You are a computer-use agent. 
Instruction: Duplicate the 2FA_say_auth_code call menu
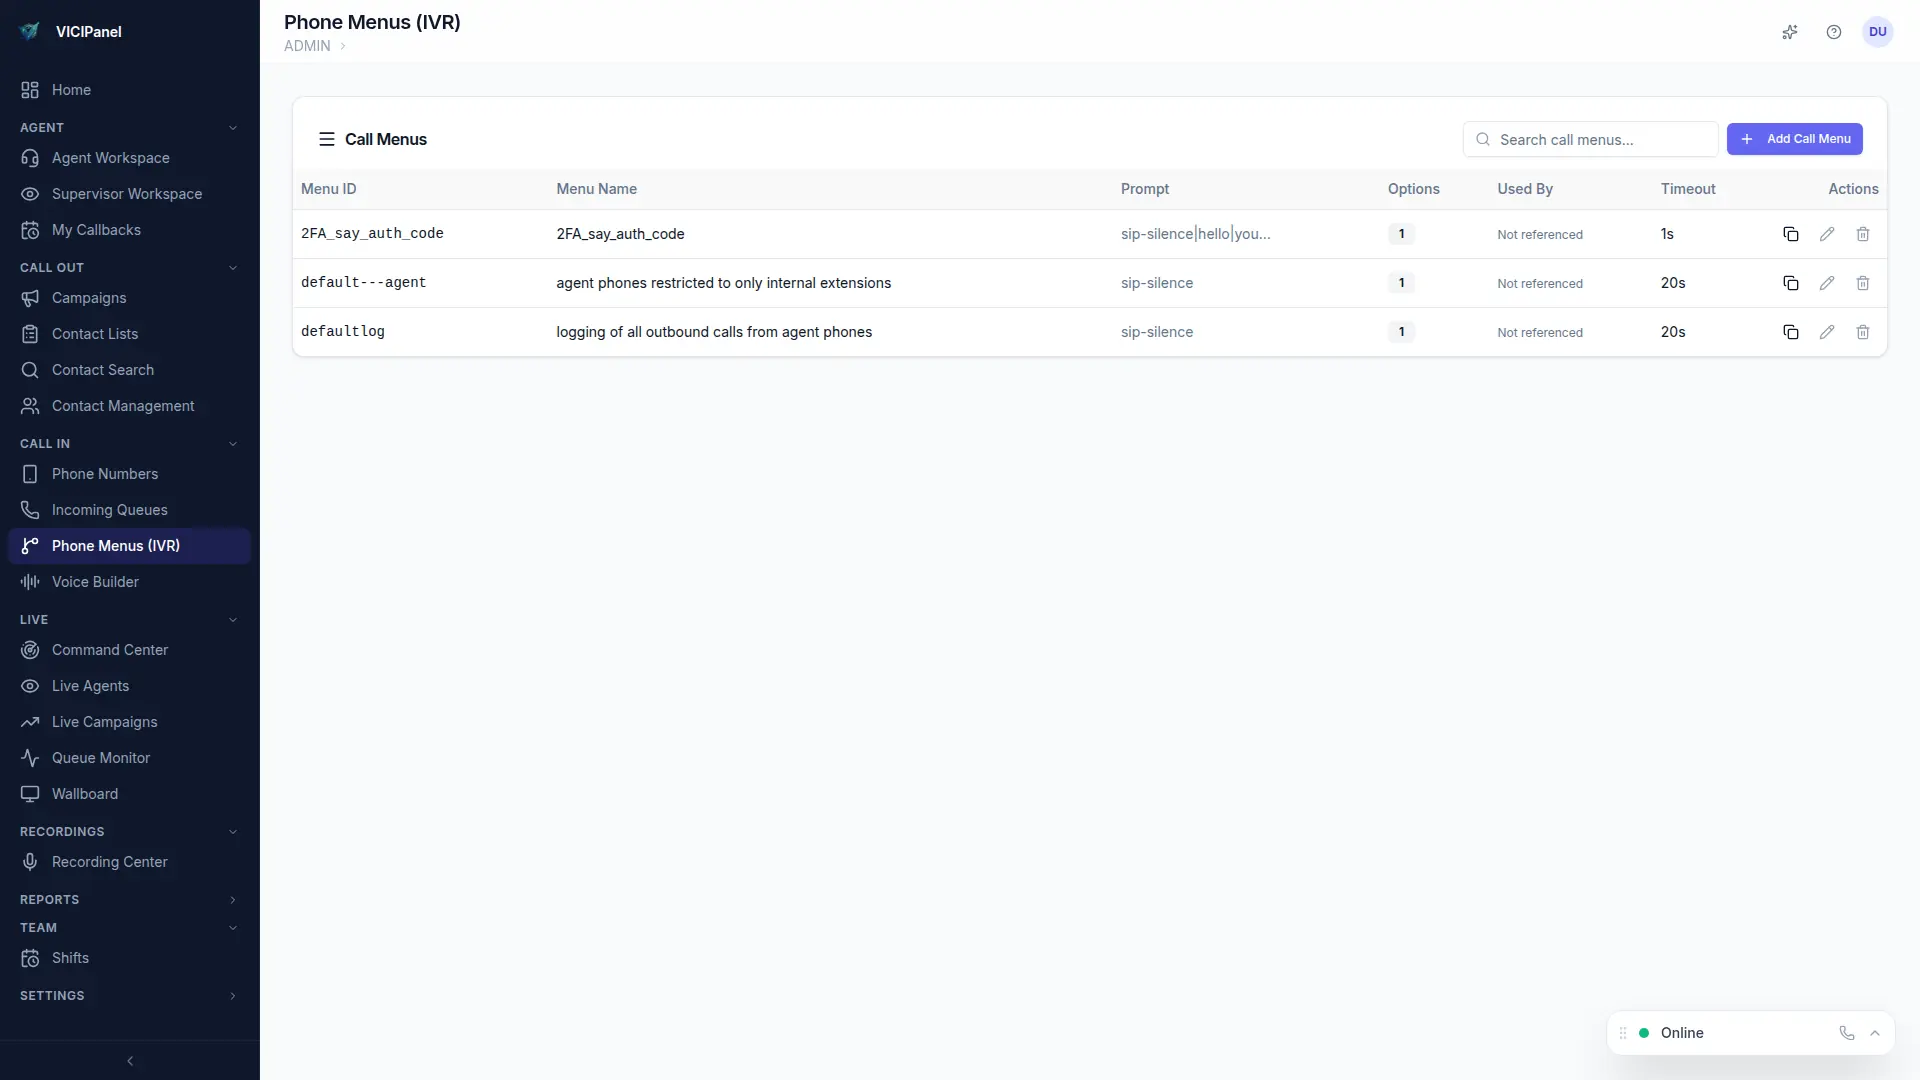pyautogui.click(x=1790, y=233)
